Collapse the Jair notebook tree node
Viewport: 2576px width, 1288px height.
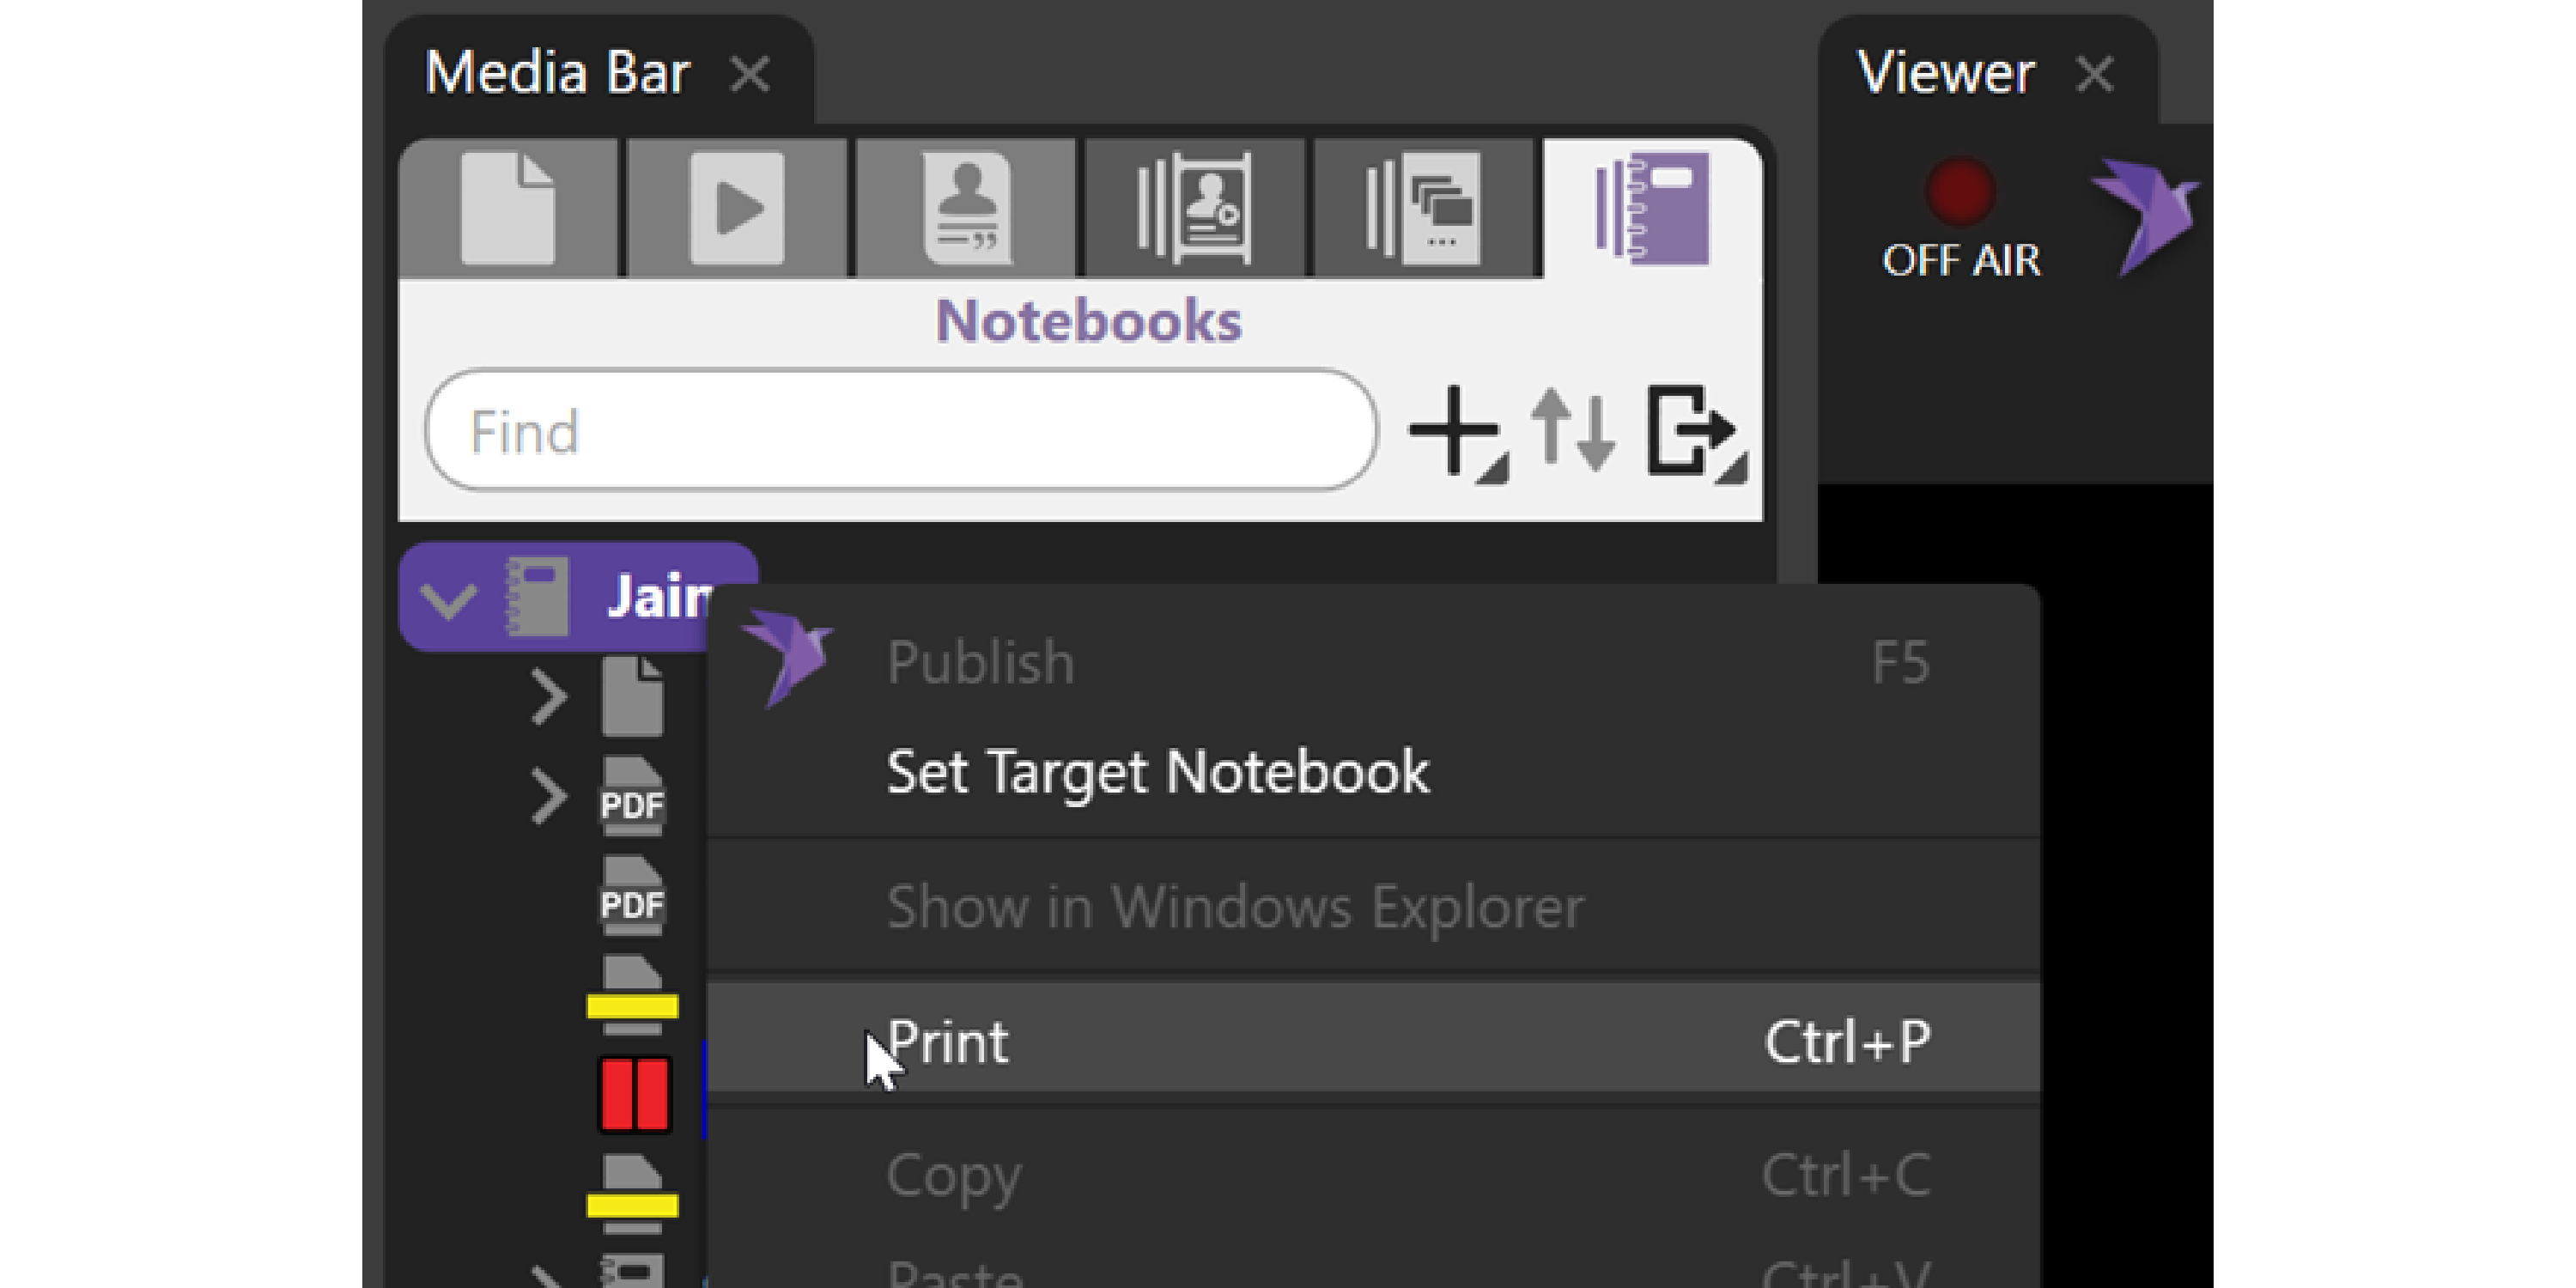(447, 599)
